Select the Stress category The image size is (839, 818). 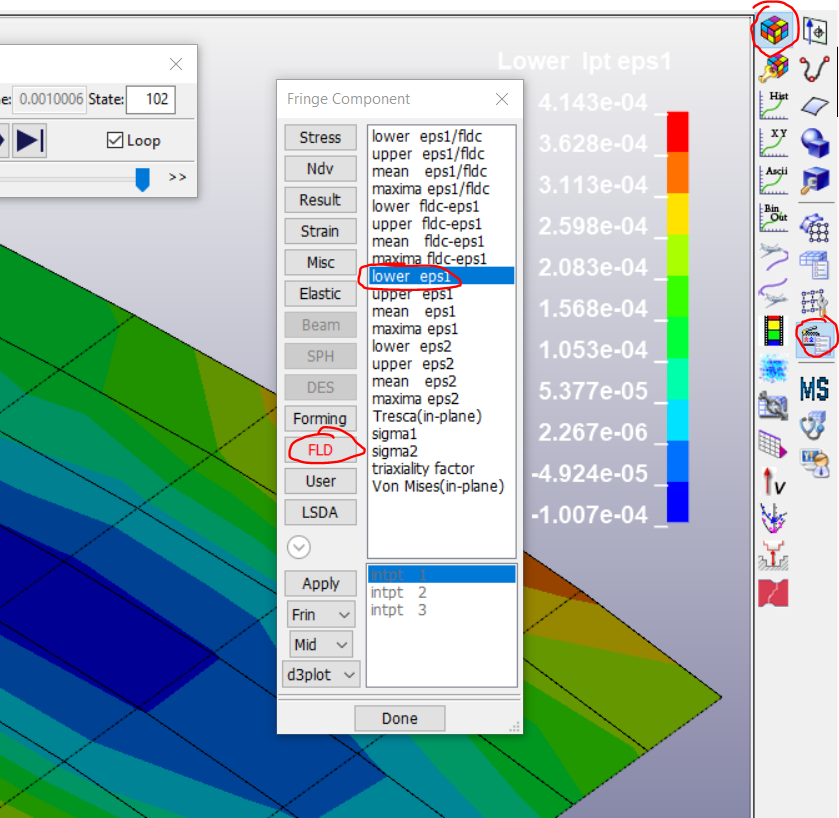click(321, 137)
